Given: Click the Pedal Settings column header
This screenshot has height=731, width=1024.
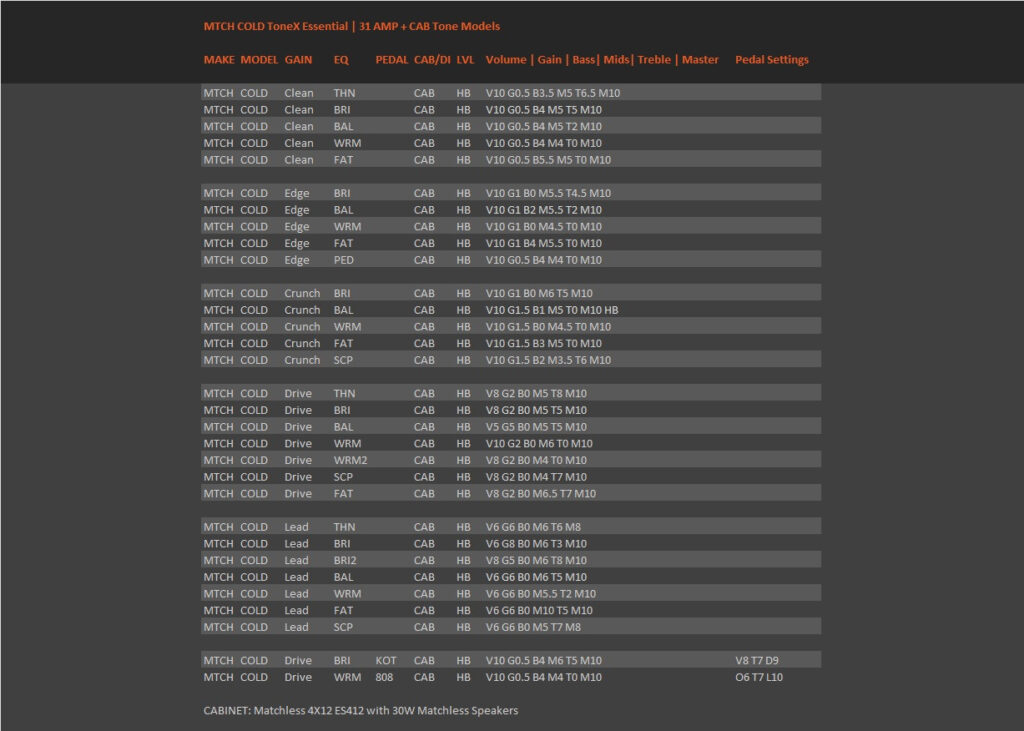Looking at the screenshot, I should pyautogui.click(x=771, y=59).
